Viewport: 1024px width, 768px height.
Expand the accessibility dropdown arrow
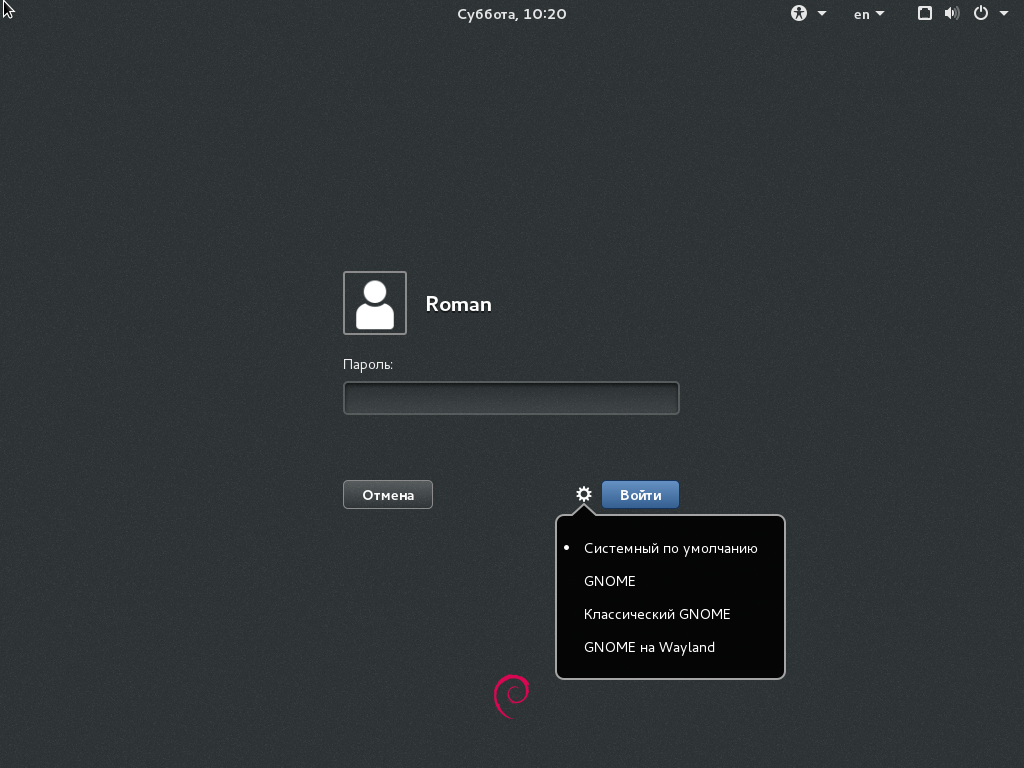tap(822, 14)
